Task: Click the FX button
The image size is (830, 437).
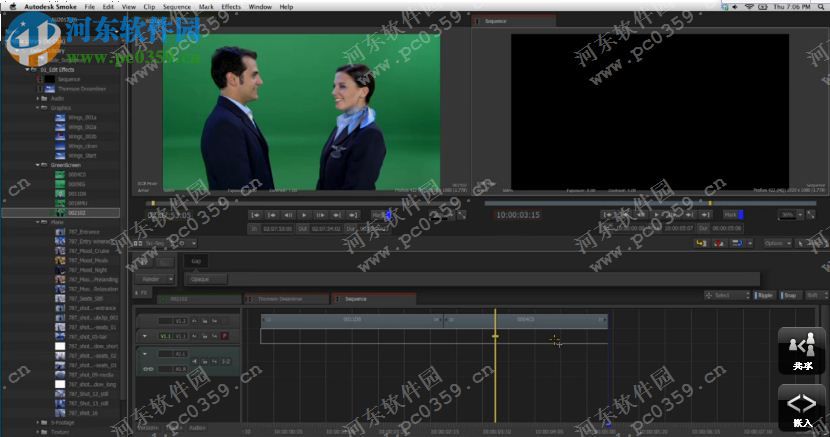Action: point(142,292)
